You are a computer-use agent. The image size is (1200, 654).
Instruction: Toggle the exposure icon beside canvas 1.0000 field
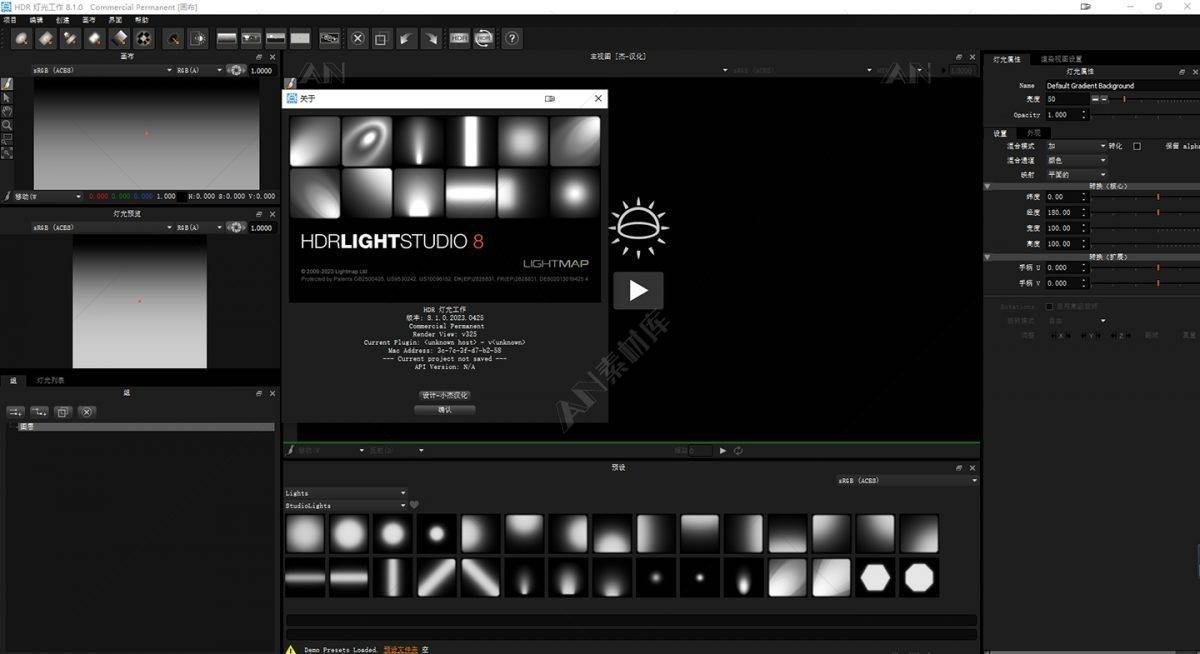[236, 70]
